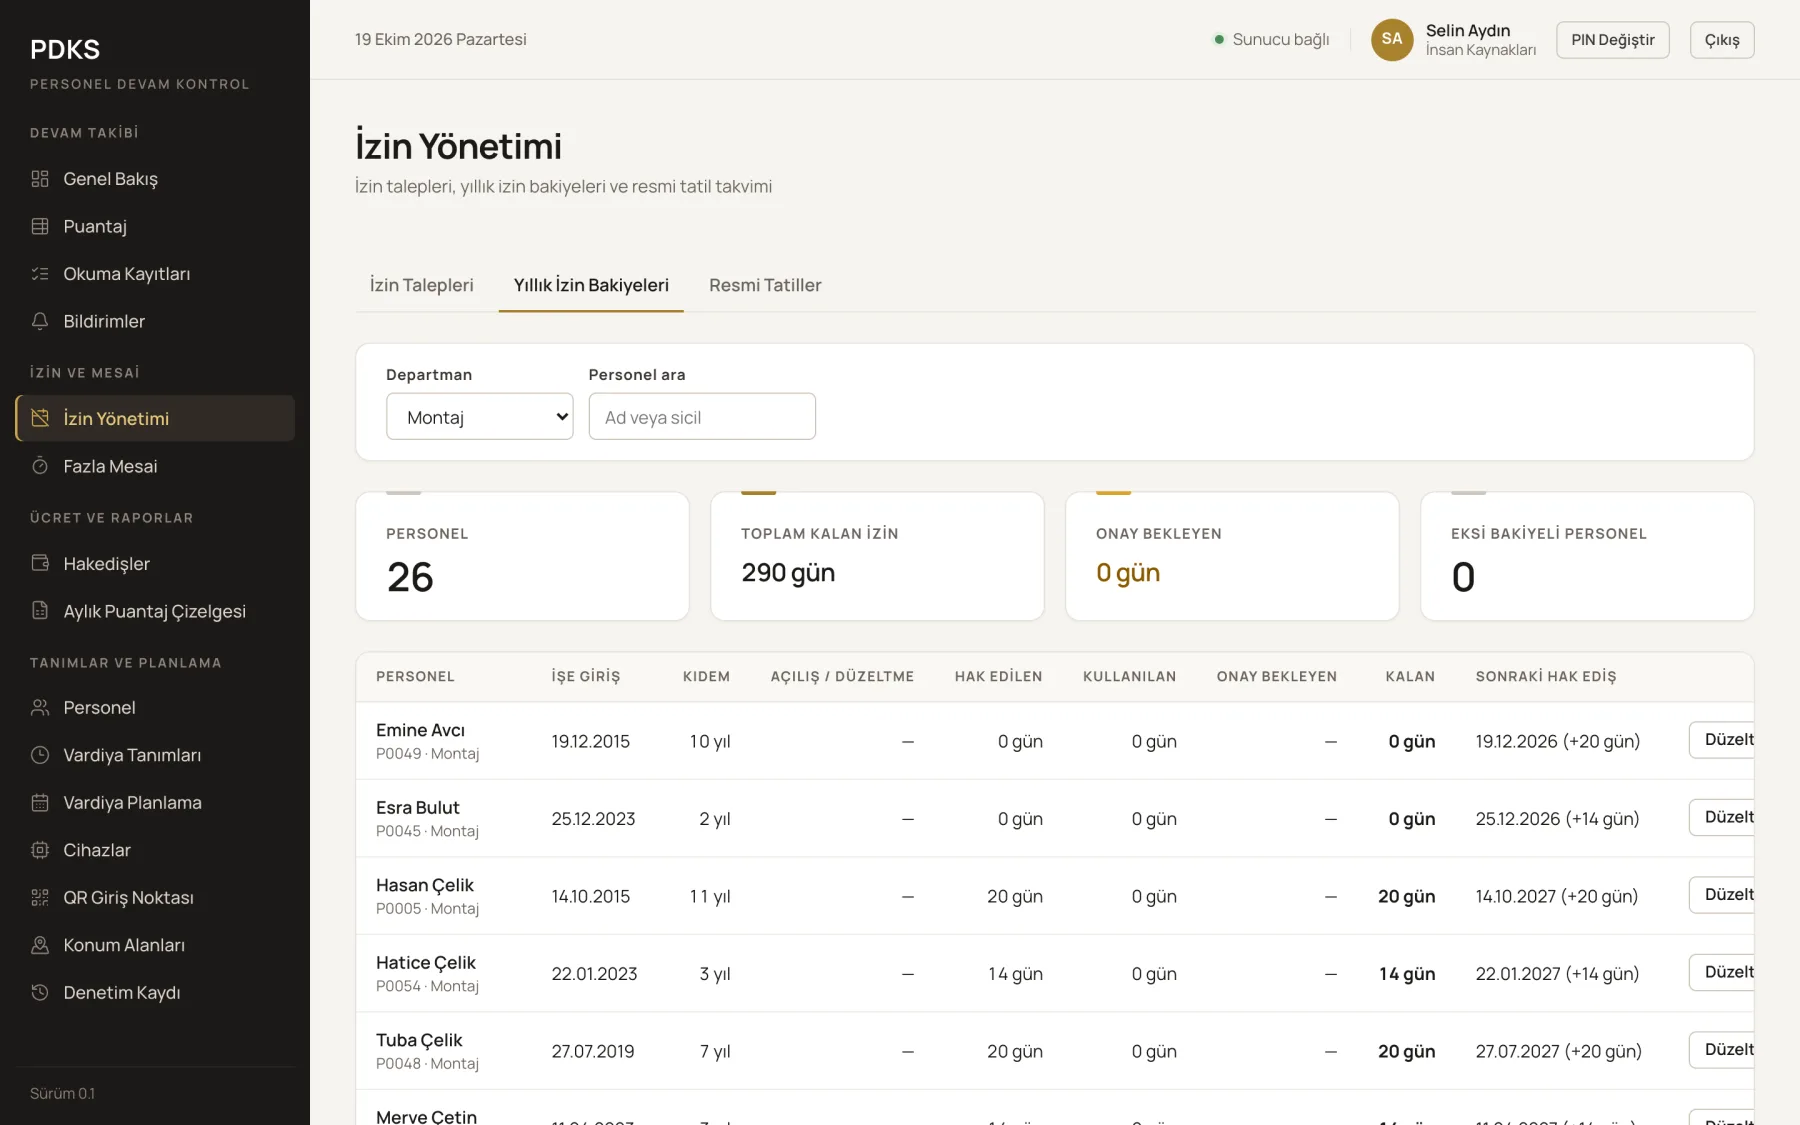The height and width of the screenshot is (1125, 1800).
Task: Open the Cihazlar chip icon
Action: [x=40, y=850]
